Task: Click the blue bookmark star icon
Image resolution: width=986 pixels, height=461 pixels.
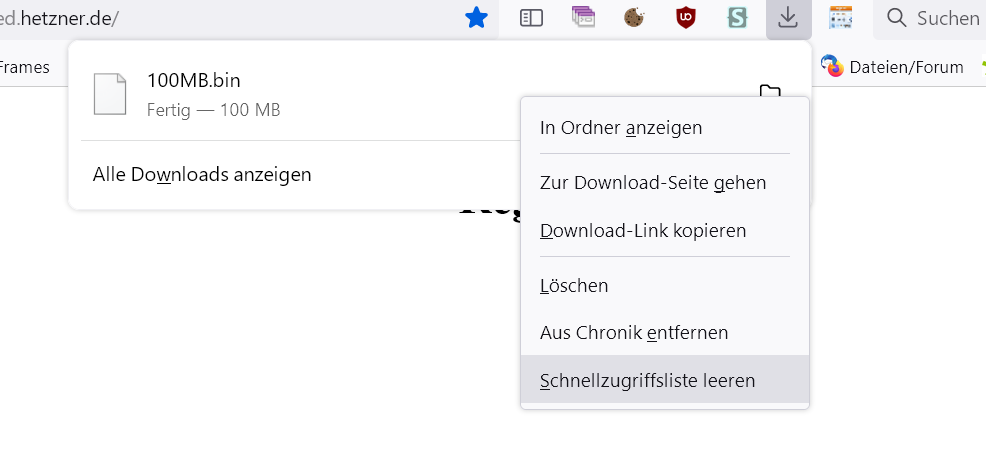Action: point(477,17)
